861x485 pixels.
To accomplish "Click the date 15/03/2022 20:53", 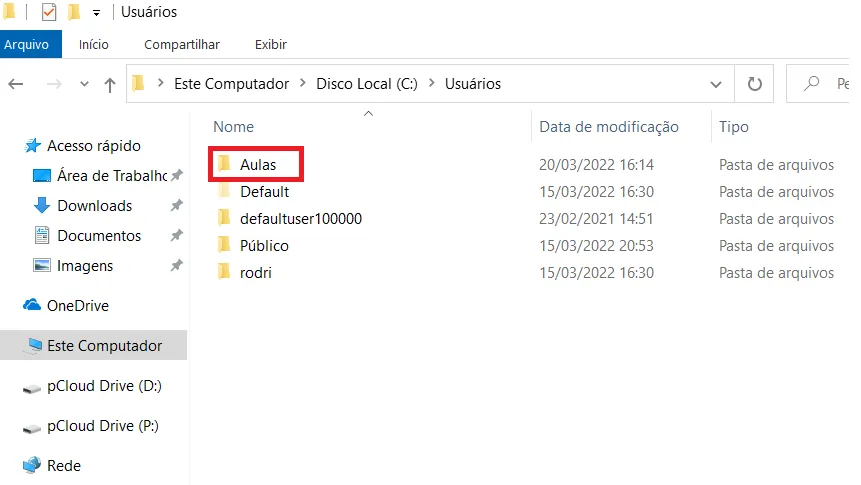I will (596, 246).
